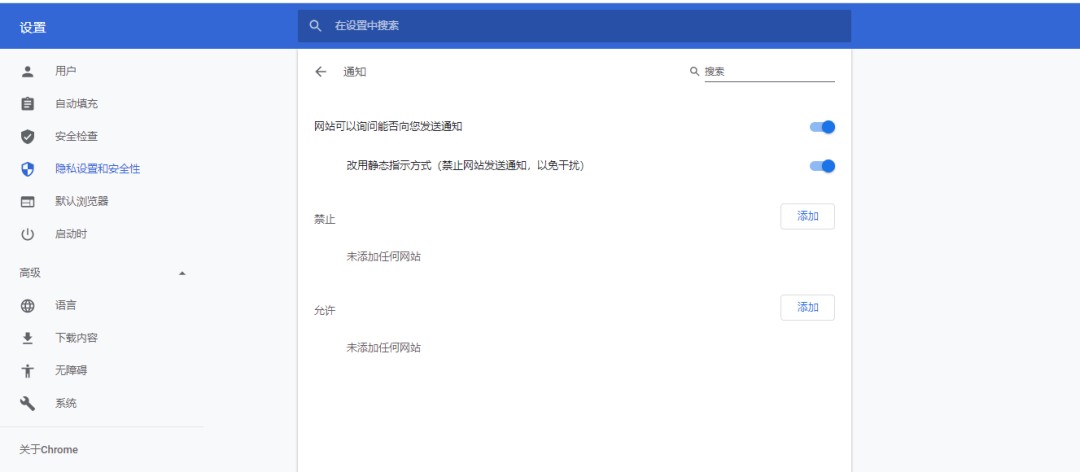Click the download arrow icon for 下载内容

28,338
